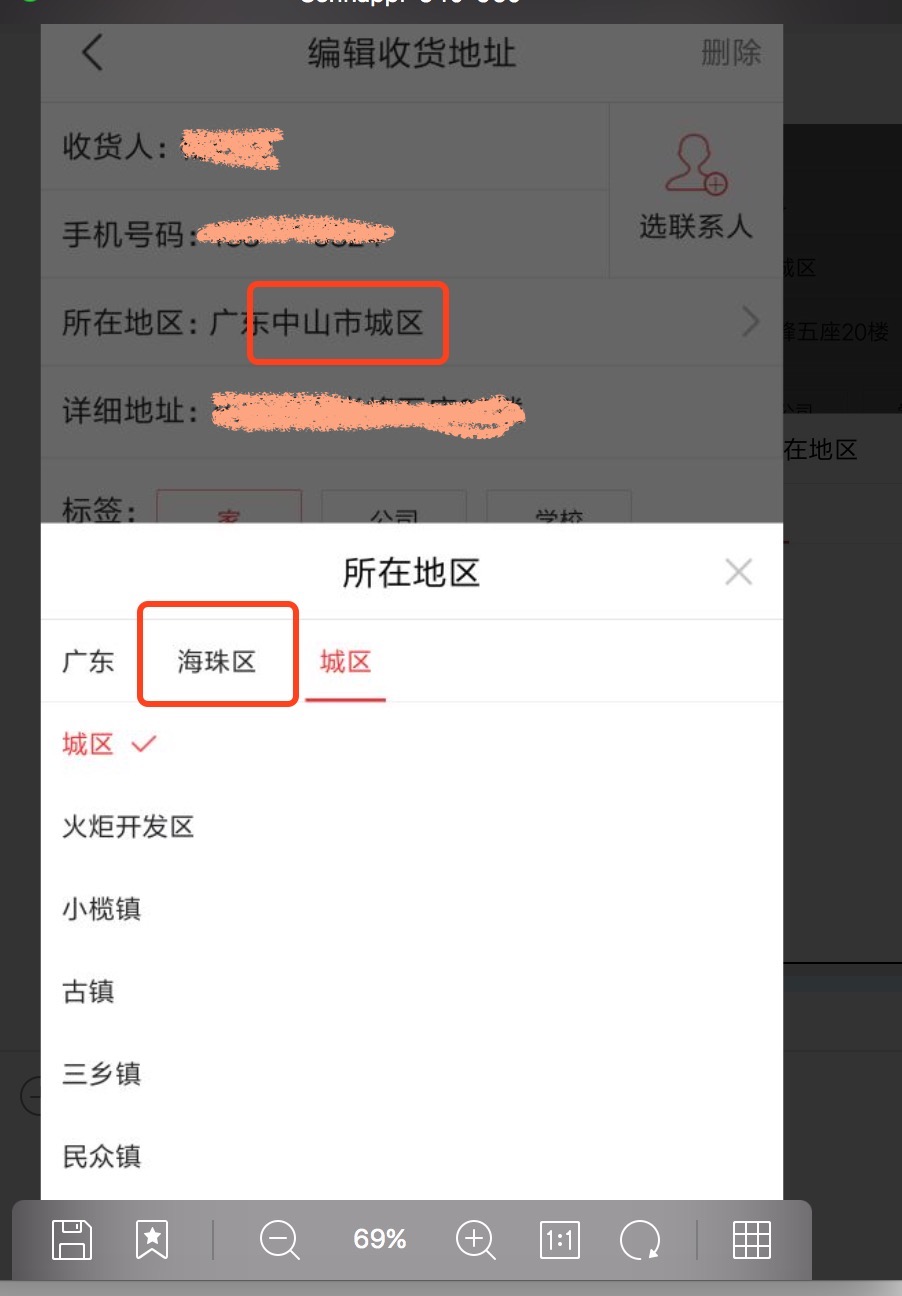The image size is (902, 1296).
Task: Tap 删除 to delete the address
Action: (731, 52)
